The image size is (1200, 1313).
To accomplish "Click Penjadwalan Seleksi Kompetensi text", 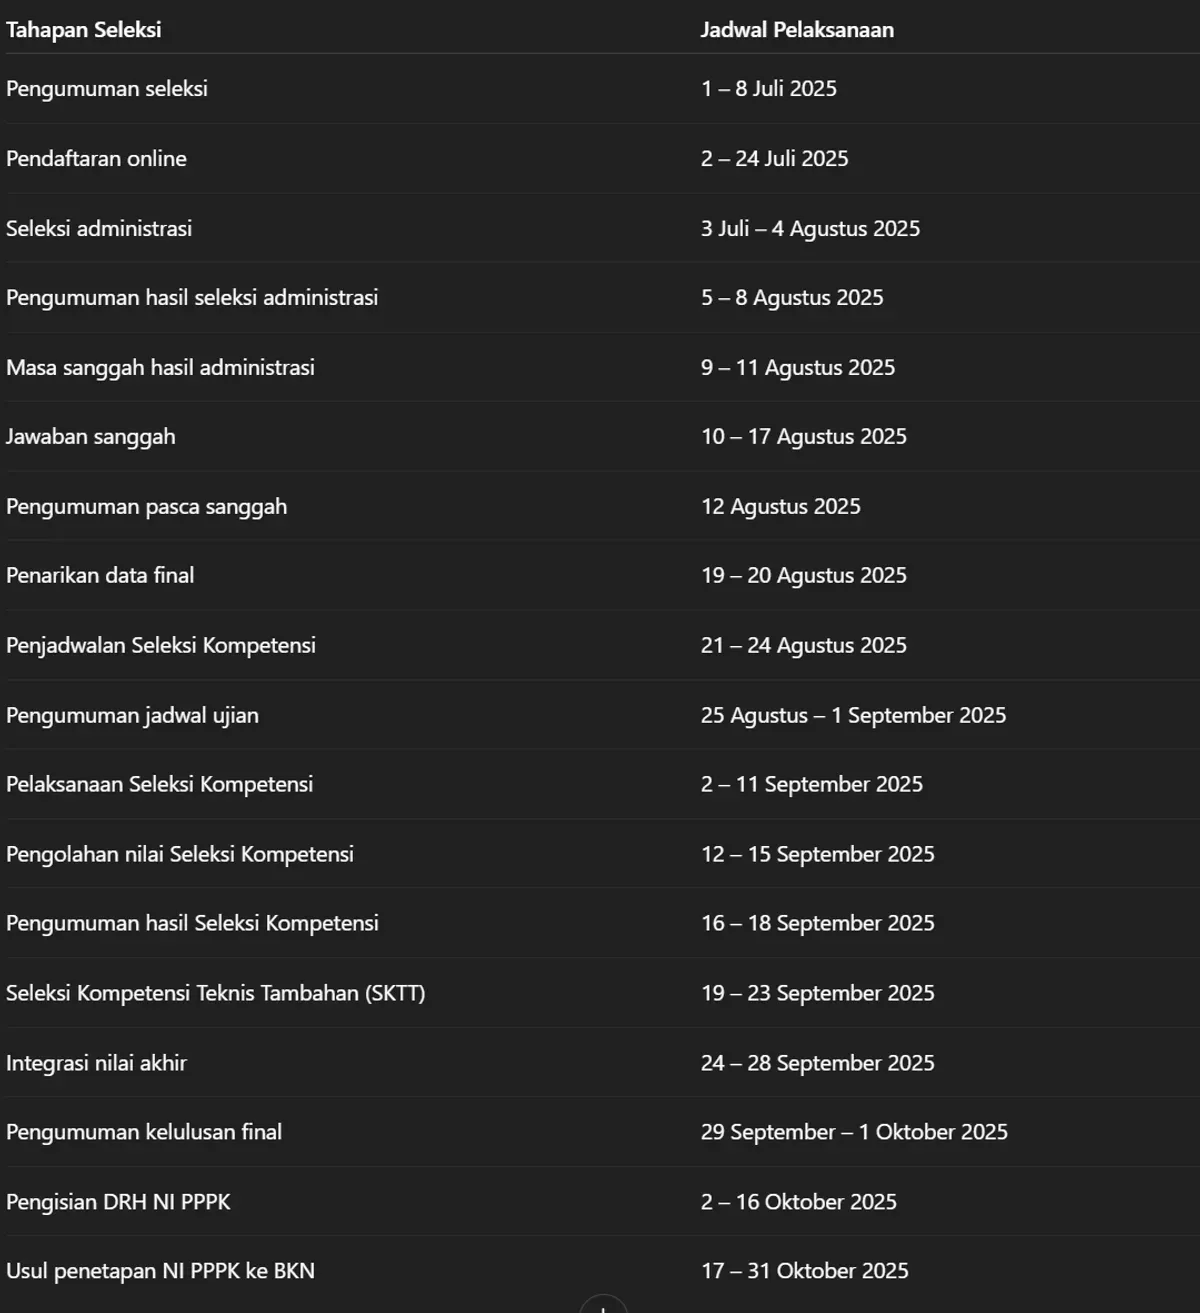I will pyautogui.click(x=161, y=645).
